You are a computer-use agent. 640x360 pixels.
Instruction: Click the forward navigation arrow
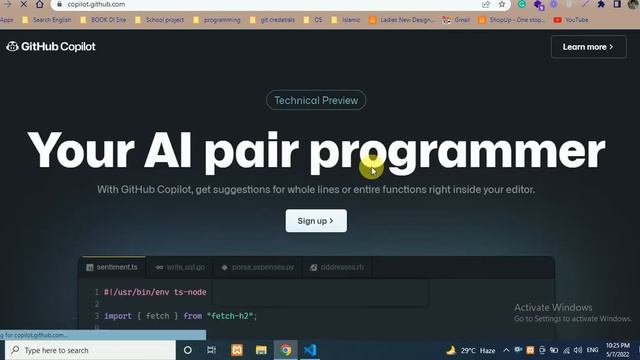[7, 4]
